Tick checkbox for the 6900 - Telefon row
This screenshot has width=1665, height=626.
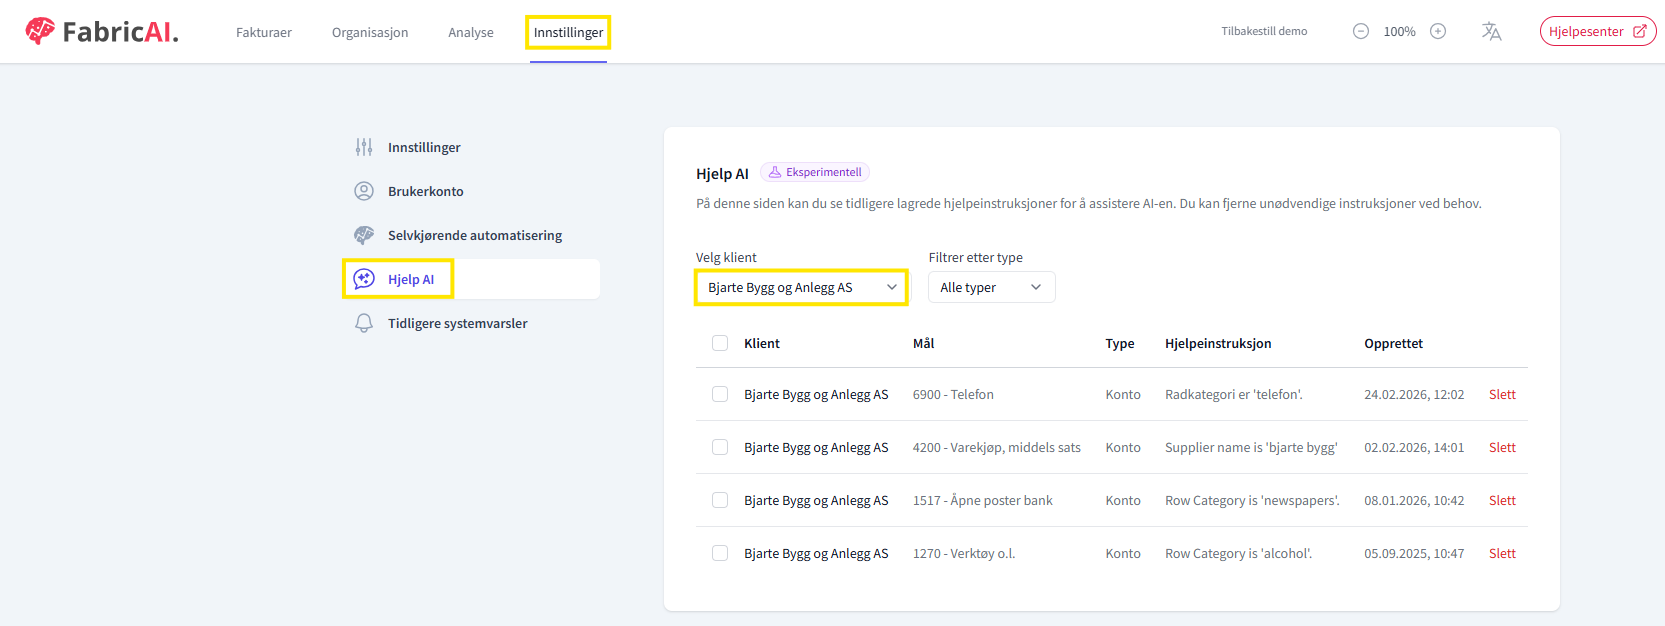coord(720,394)
